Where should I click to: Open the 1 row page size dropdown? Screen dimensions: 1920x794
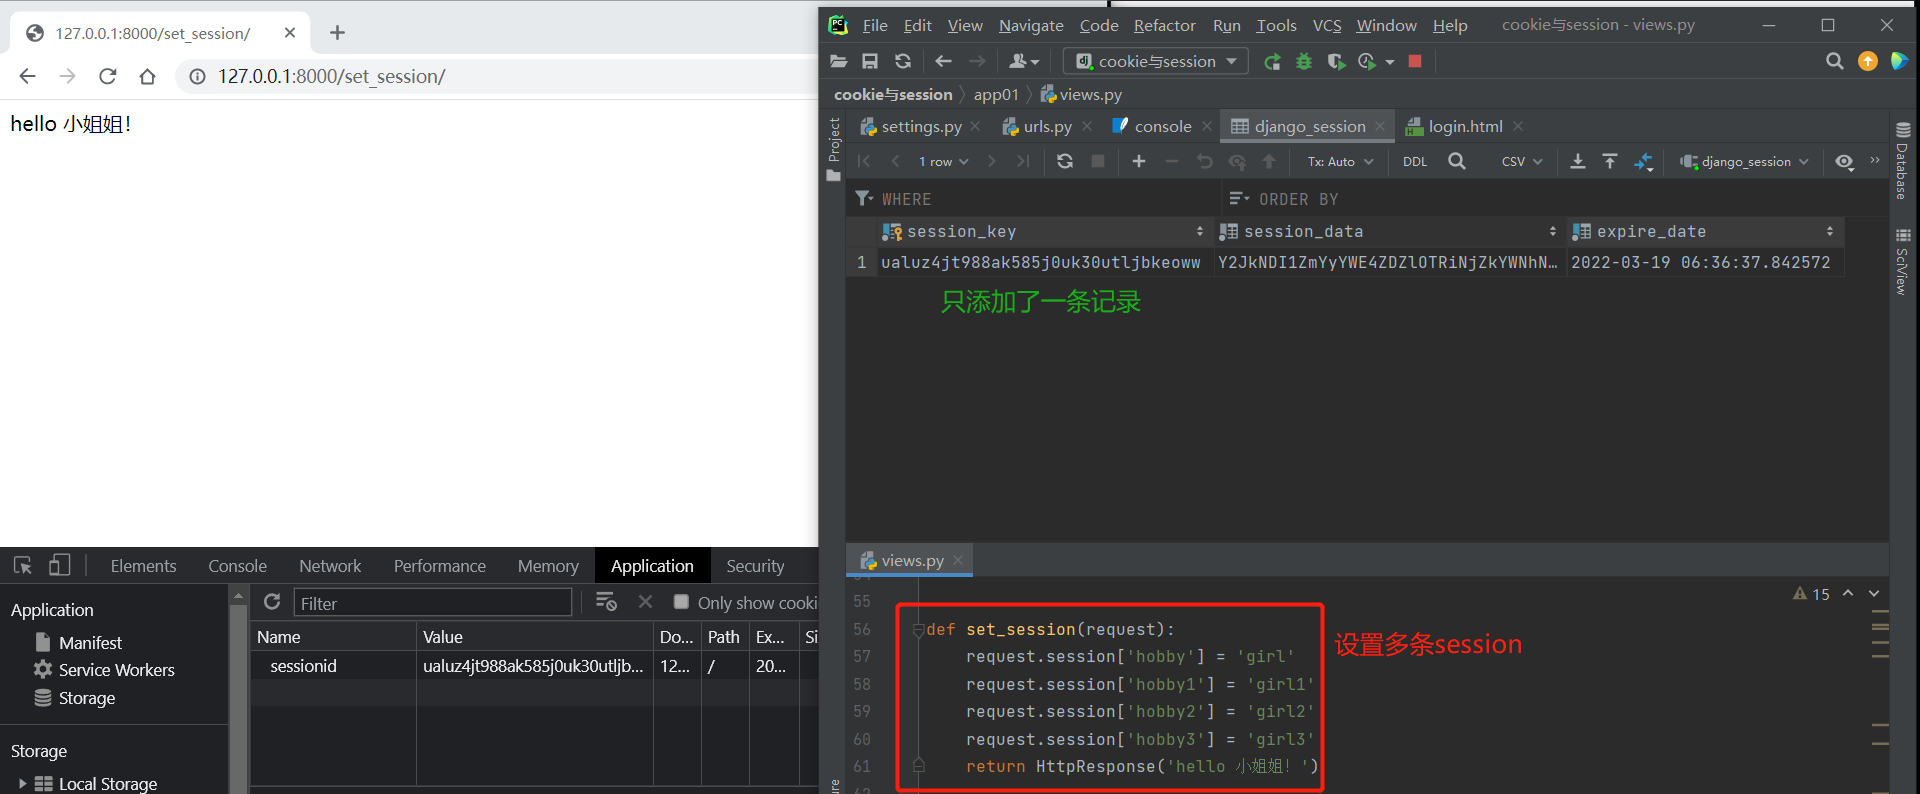tap(943, 162)
